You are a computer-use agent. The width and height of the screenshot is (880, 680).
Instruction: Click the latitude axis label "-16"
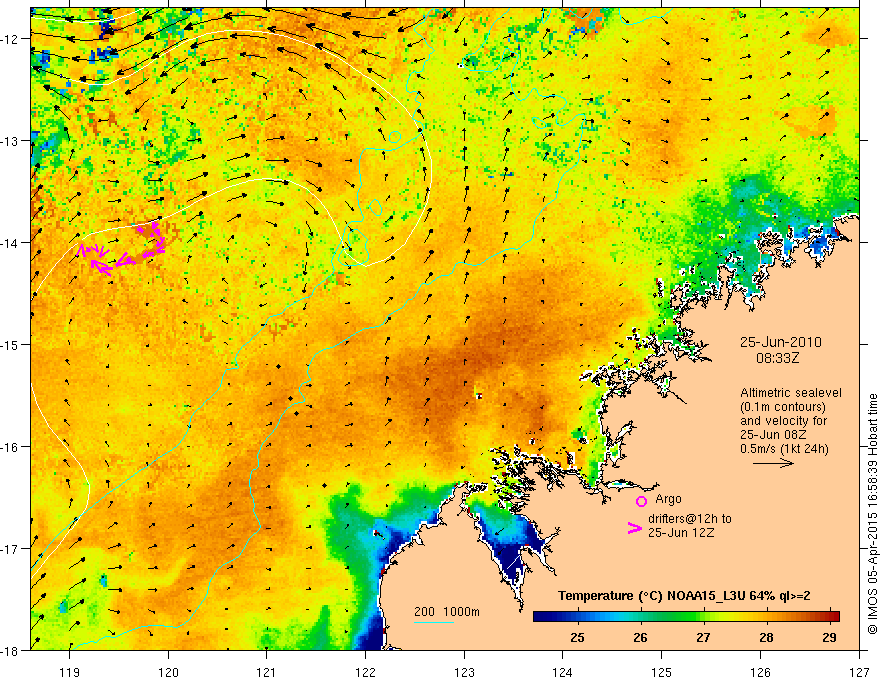tap(11, 447)
